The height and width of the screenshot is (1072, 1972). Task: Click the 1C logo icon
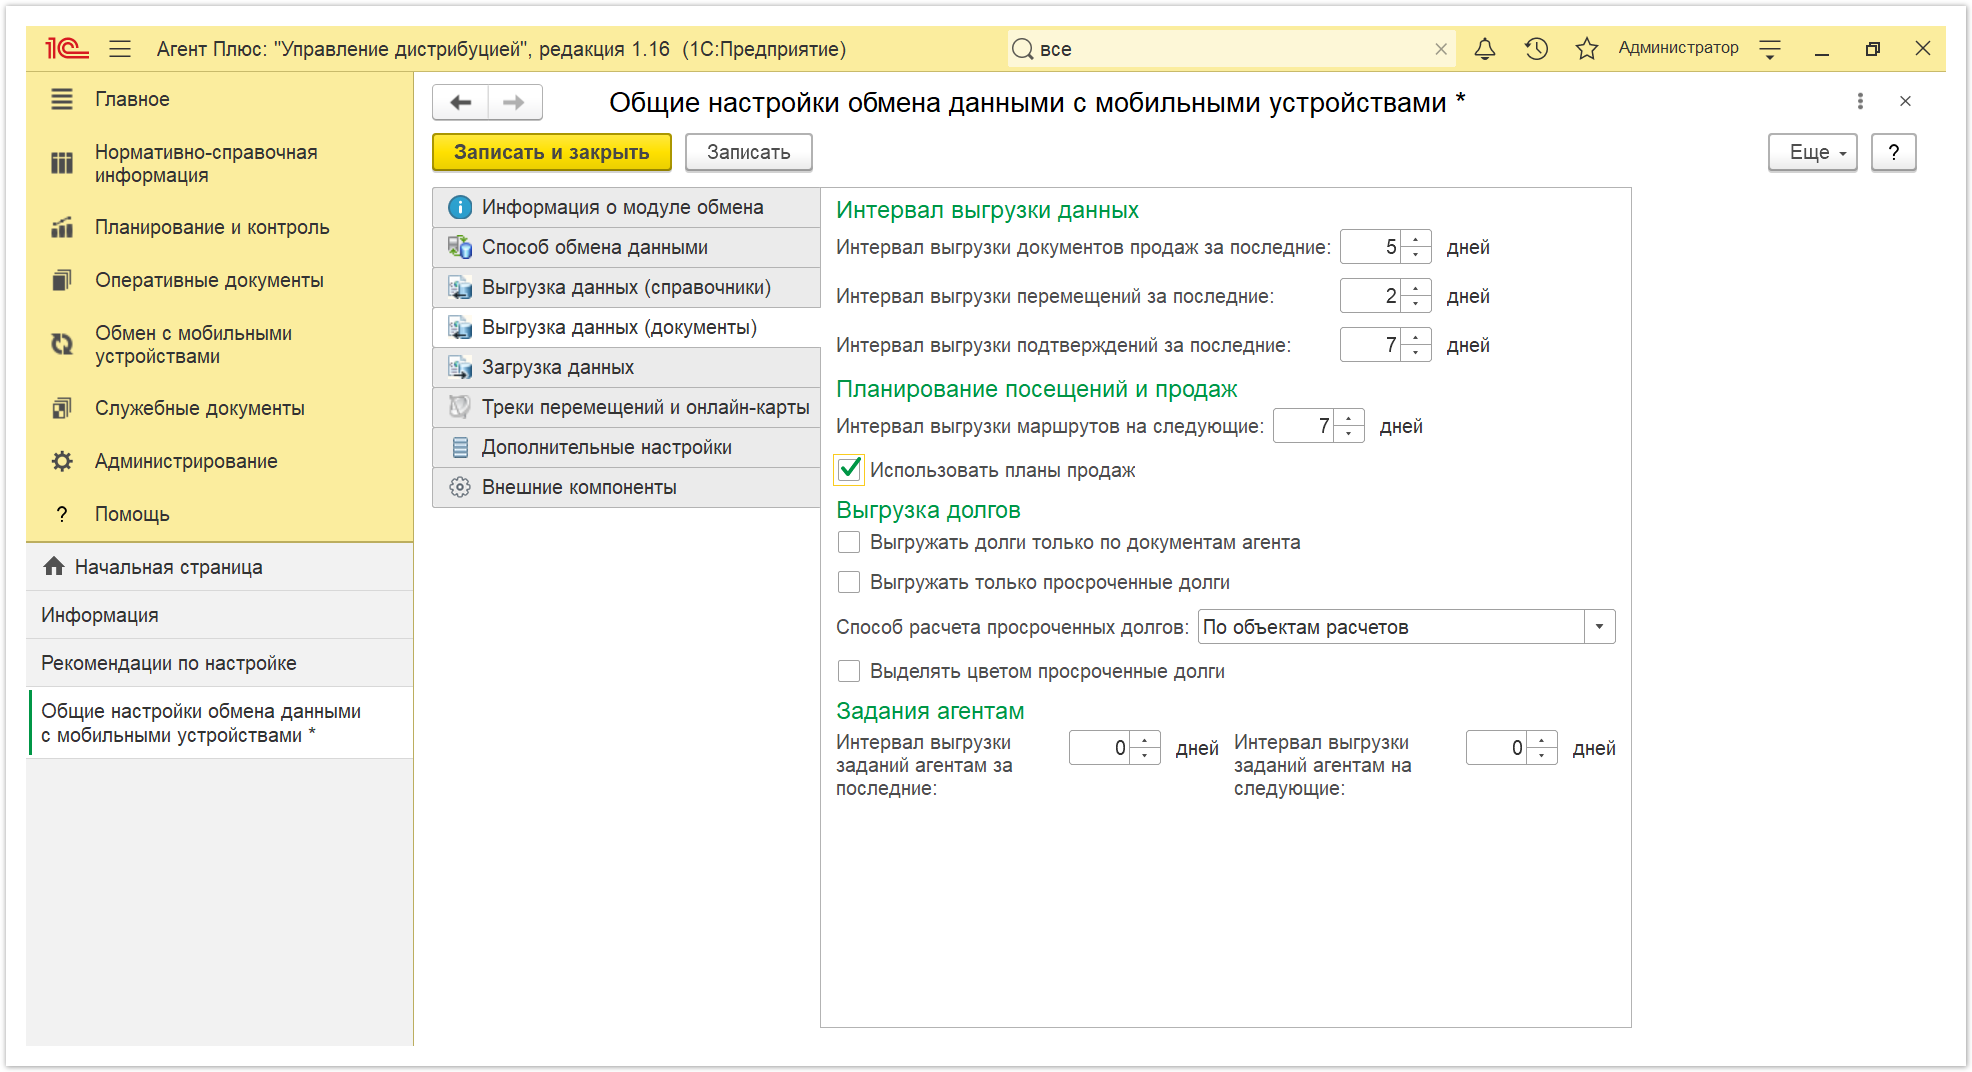click(x=67, y=48)
